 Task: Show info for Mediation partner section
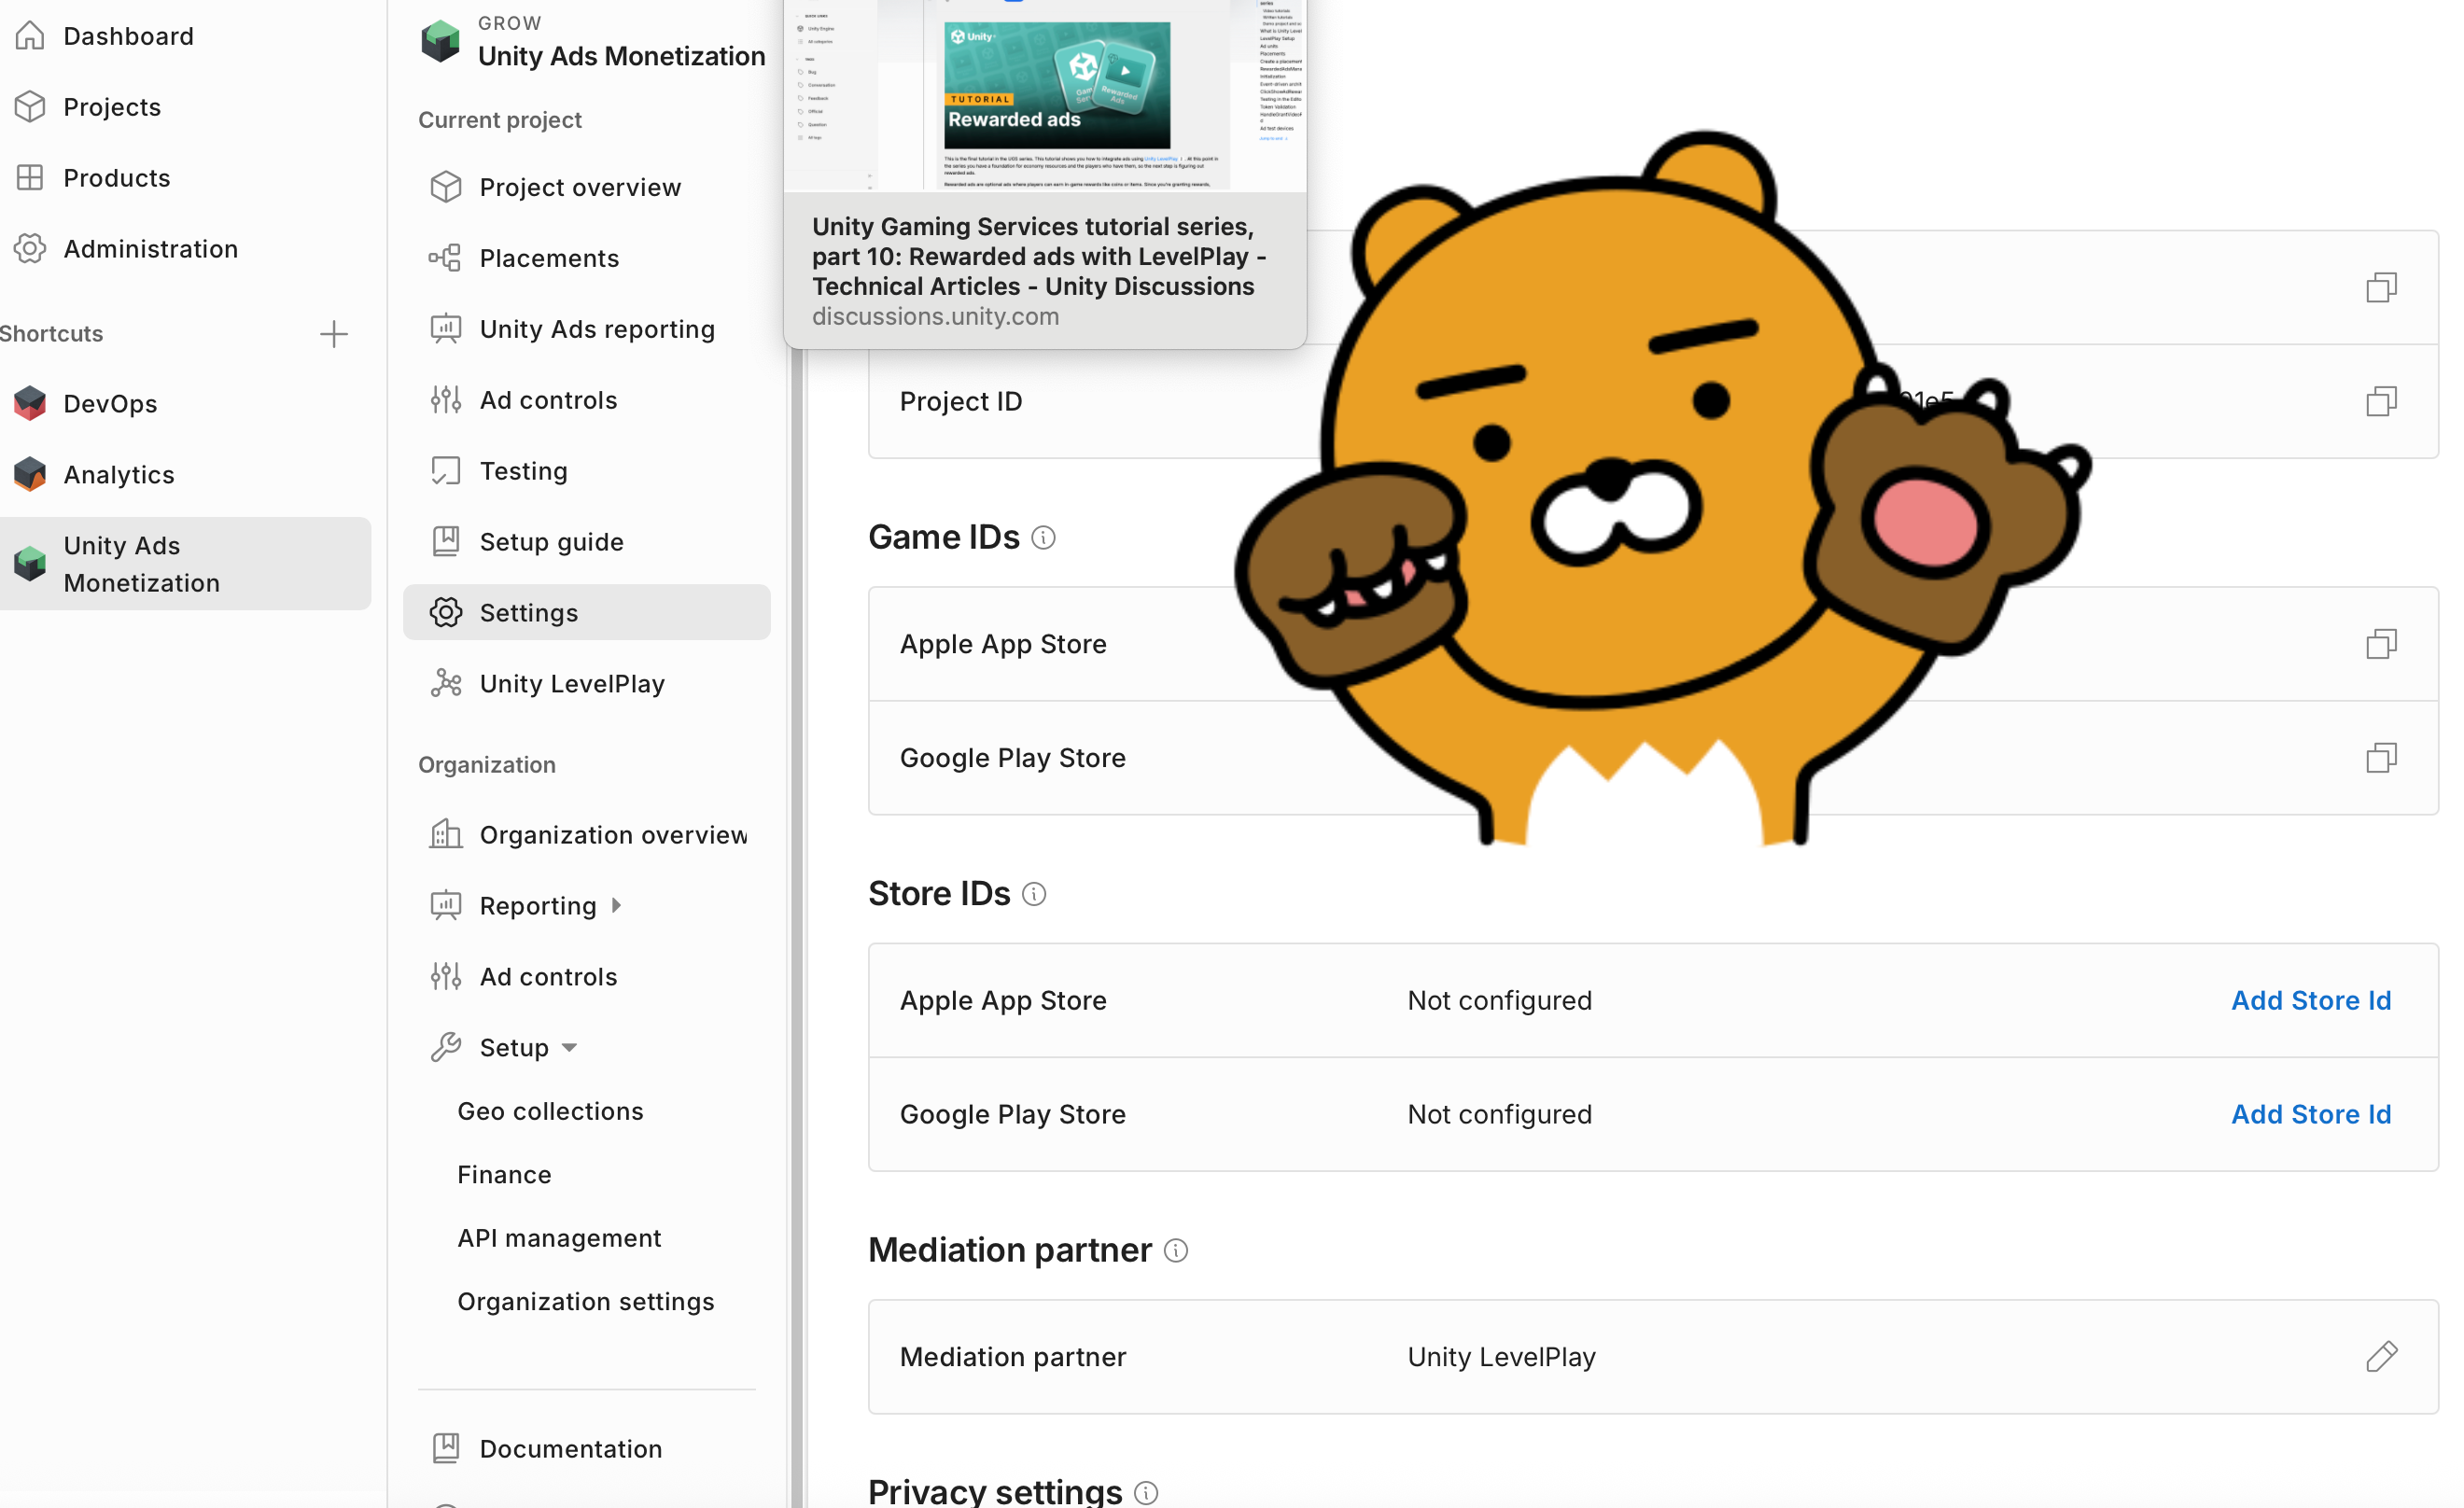point(1176,1251)
